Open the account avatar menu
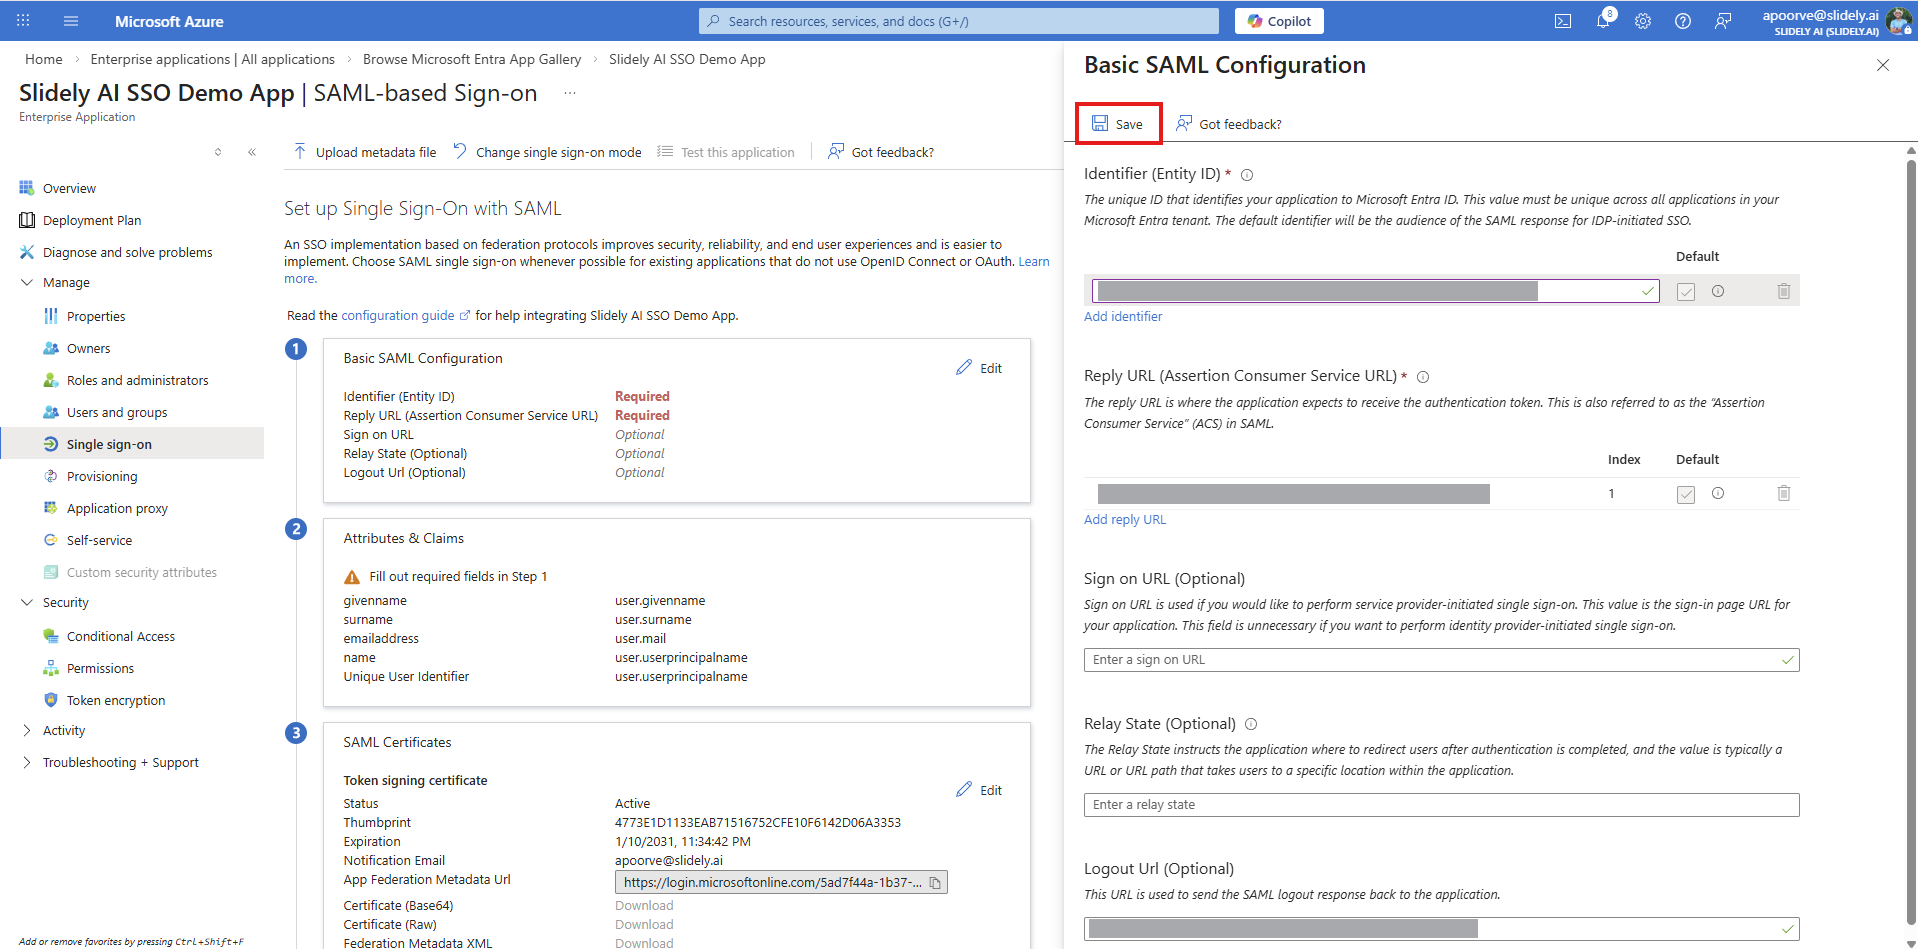This screenshot has width=1918, height=949. [x=1898, y=21]
